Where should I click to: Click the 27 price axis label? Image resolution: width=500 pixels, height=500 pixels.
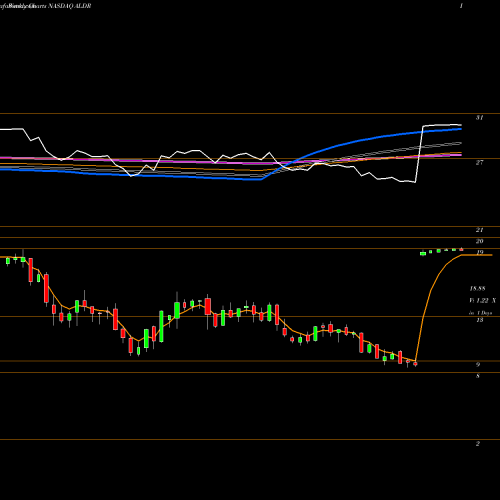[479, 163]
